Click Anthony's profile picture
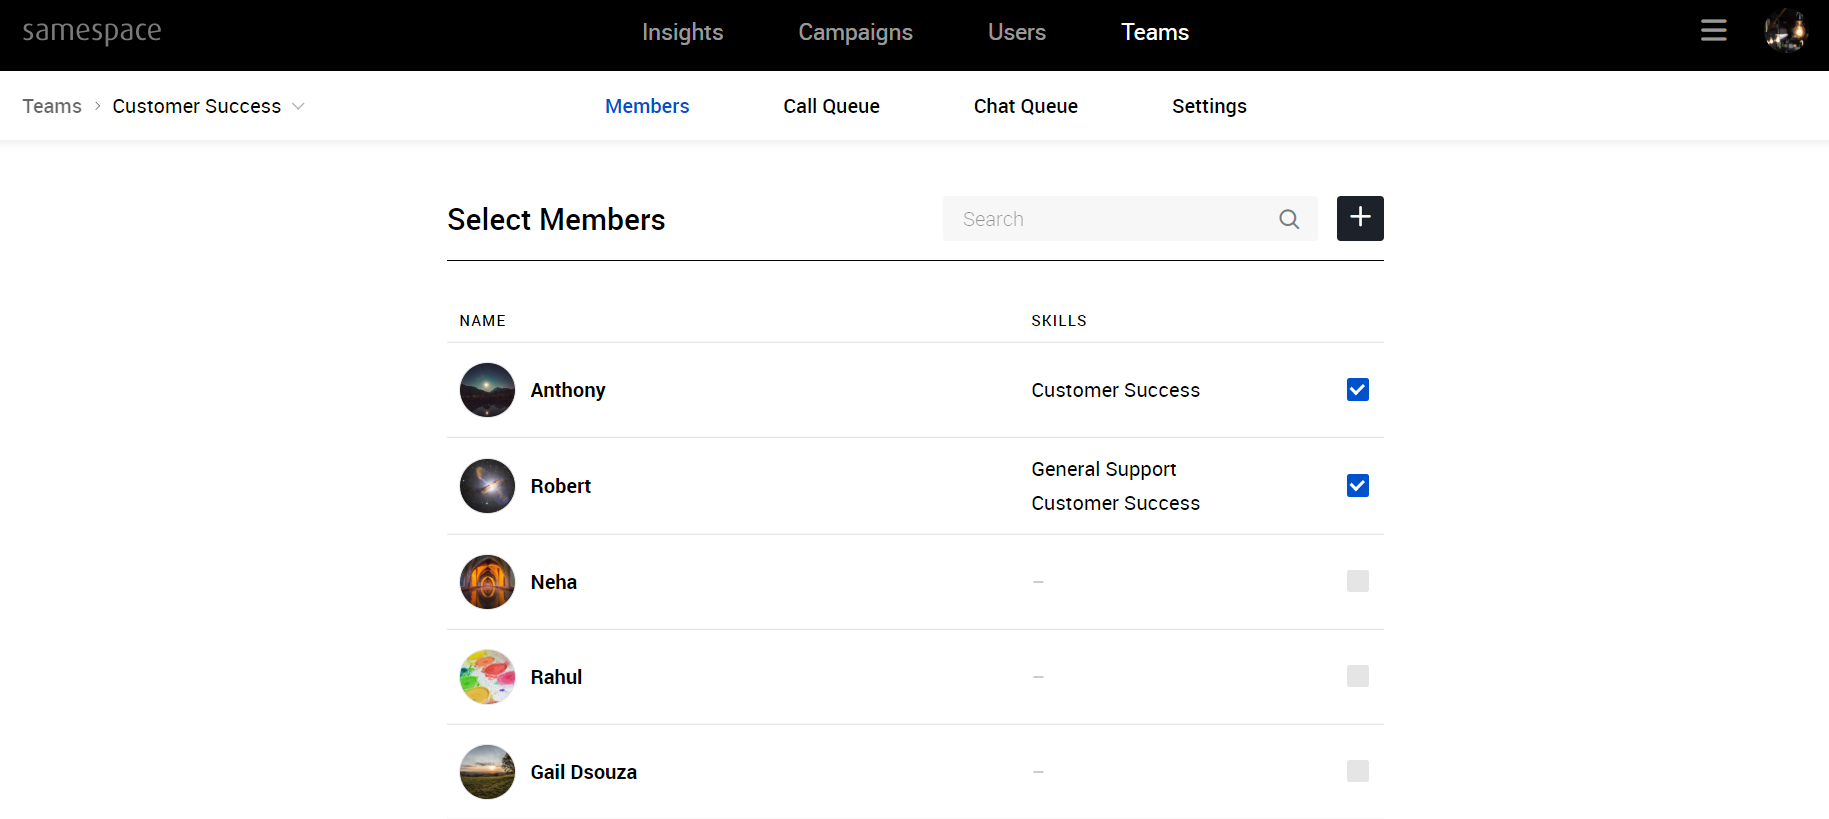1829x819 pixels. (487, 390)
